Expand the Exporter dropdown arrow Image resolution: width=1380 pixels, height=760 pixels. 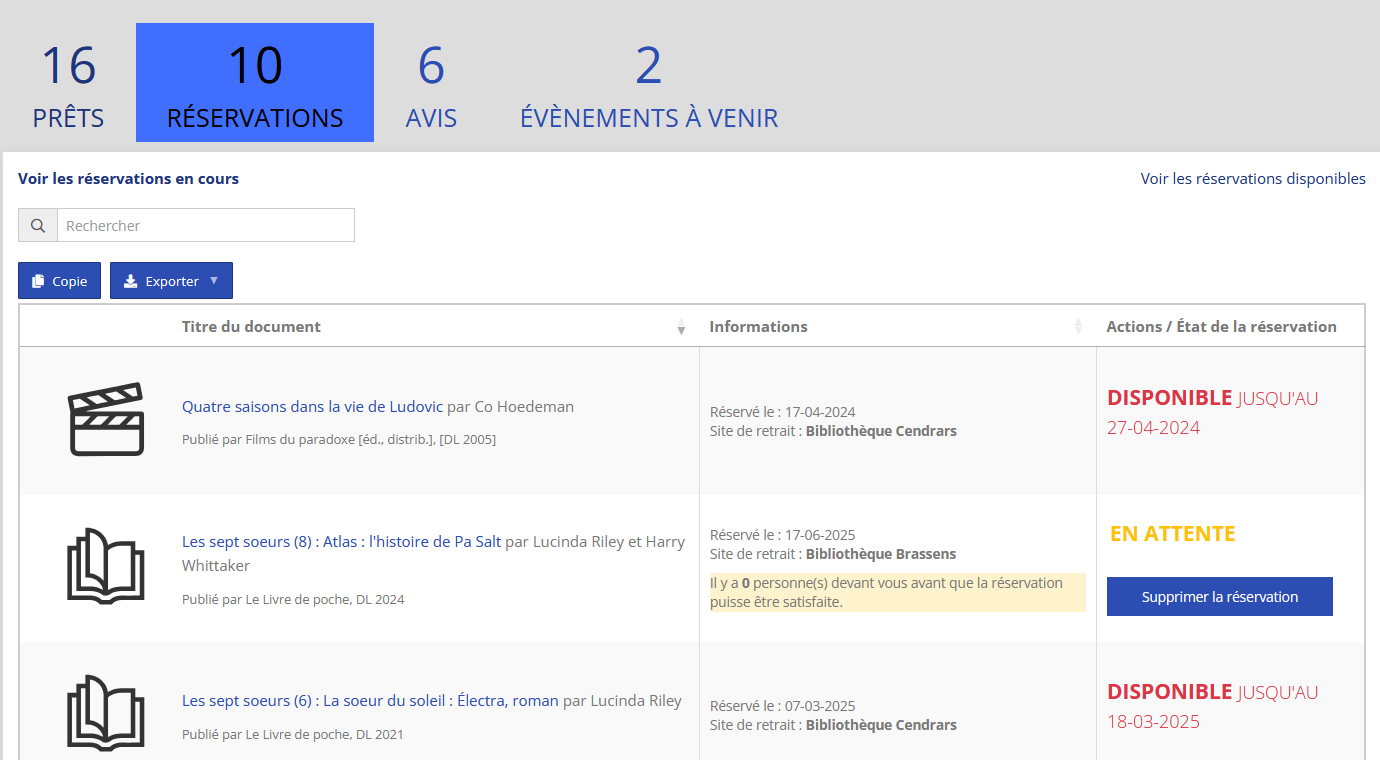214,281
